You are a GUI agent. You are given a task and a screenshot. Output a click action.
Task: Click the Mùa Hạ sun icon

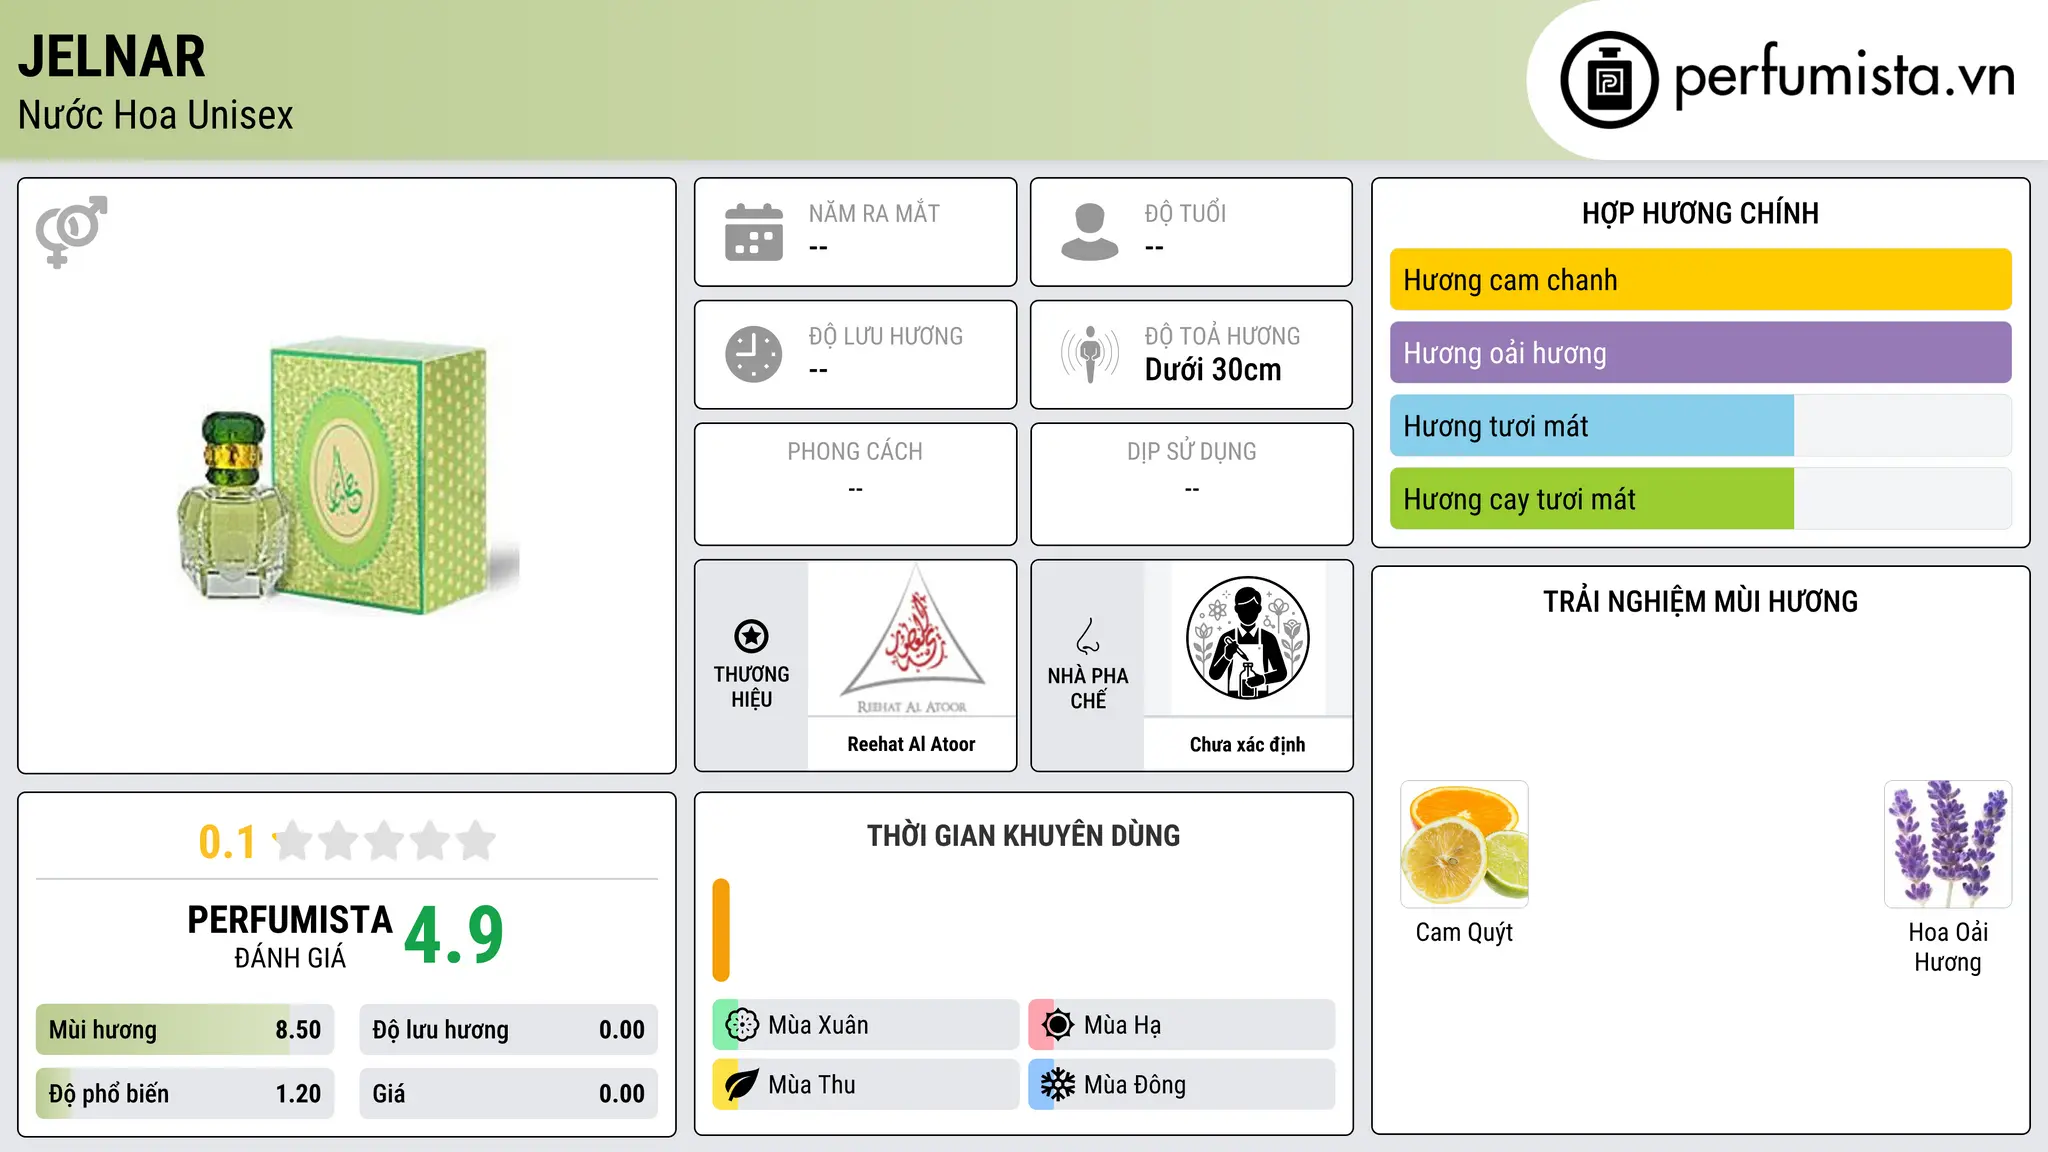(1058, 1025)
